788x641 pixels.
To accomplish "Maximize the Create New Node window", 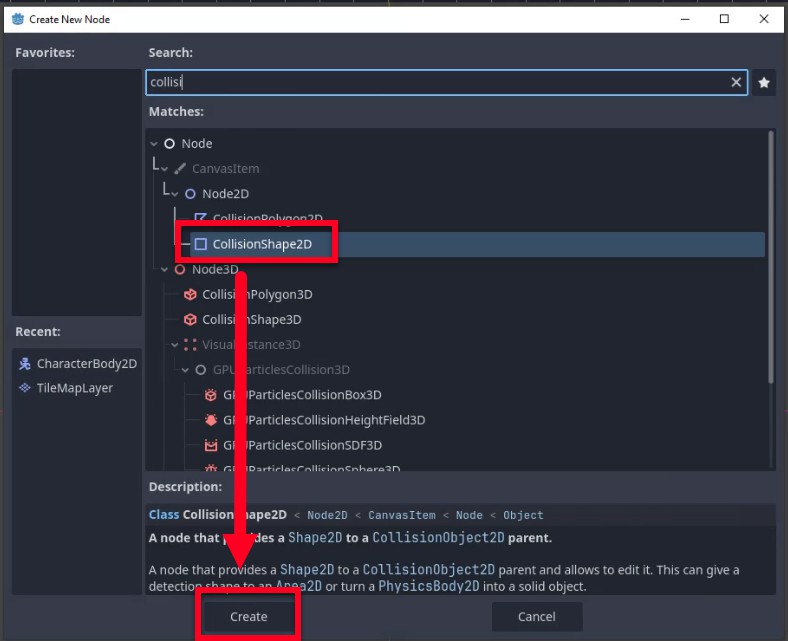I will click(724, 19).
